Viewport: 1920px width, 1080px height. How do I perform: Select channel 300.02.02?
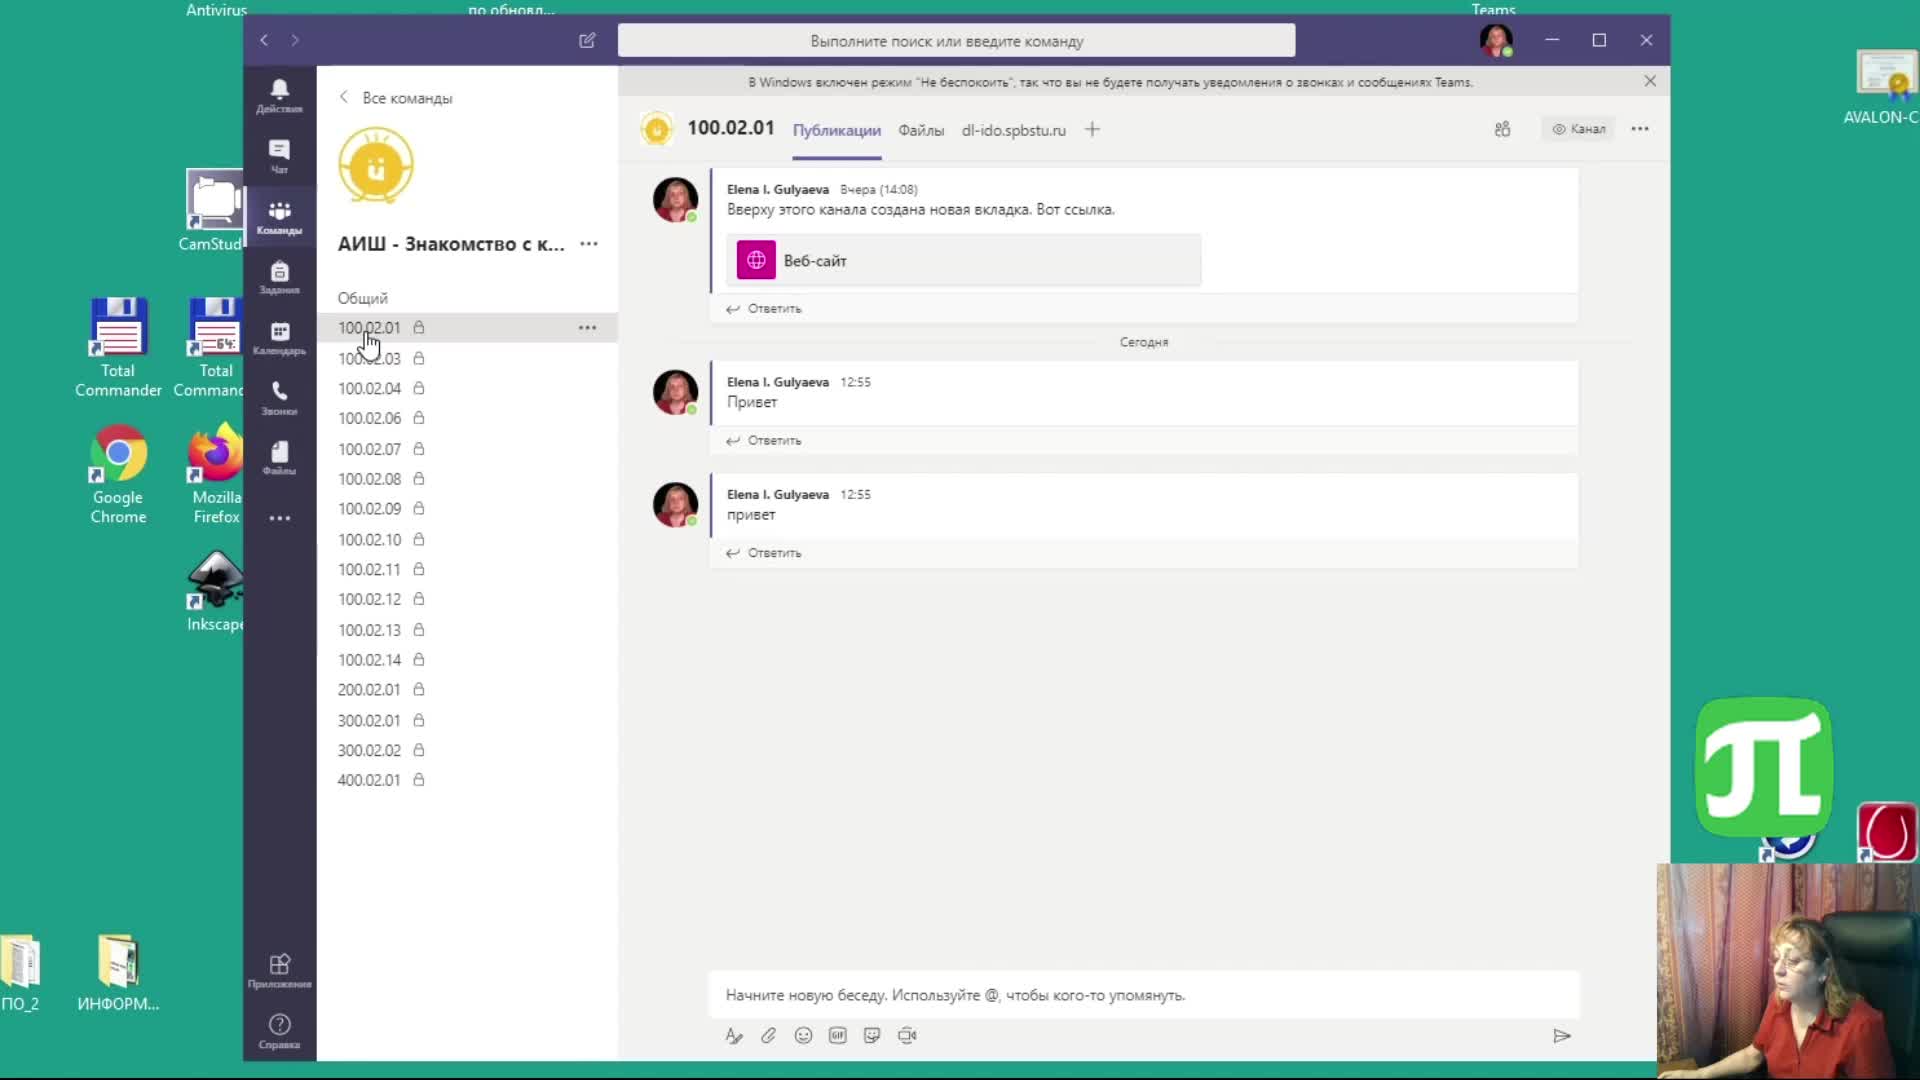(x=467, y=751)
